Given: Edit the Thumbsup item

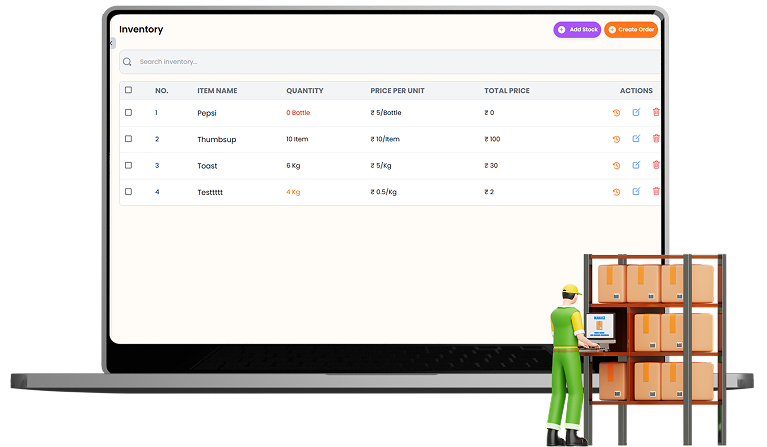Looking at the screenshot, I should [x=636, y=138].
